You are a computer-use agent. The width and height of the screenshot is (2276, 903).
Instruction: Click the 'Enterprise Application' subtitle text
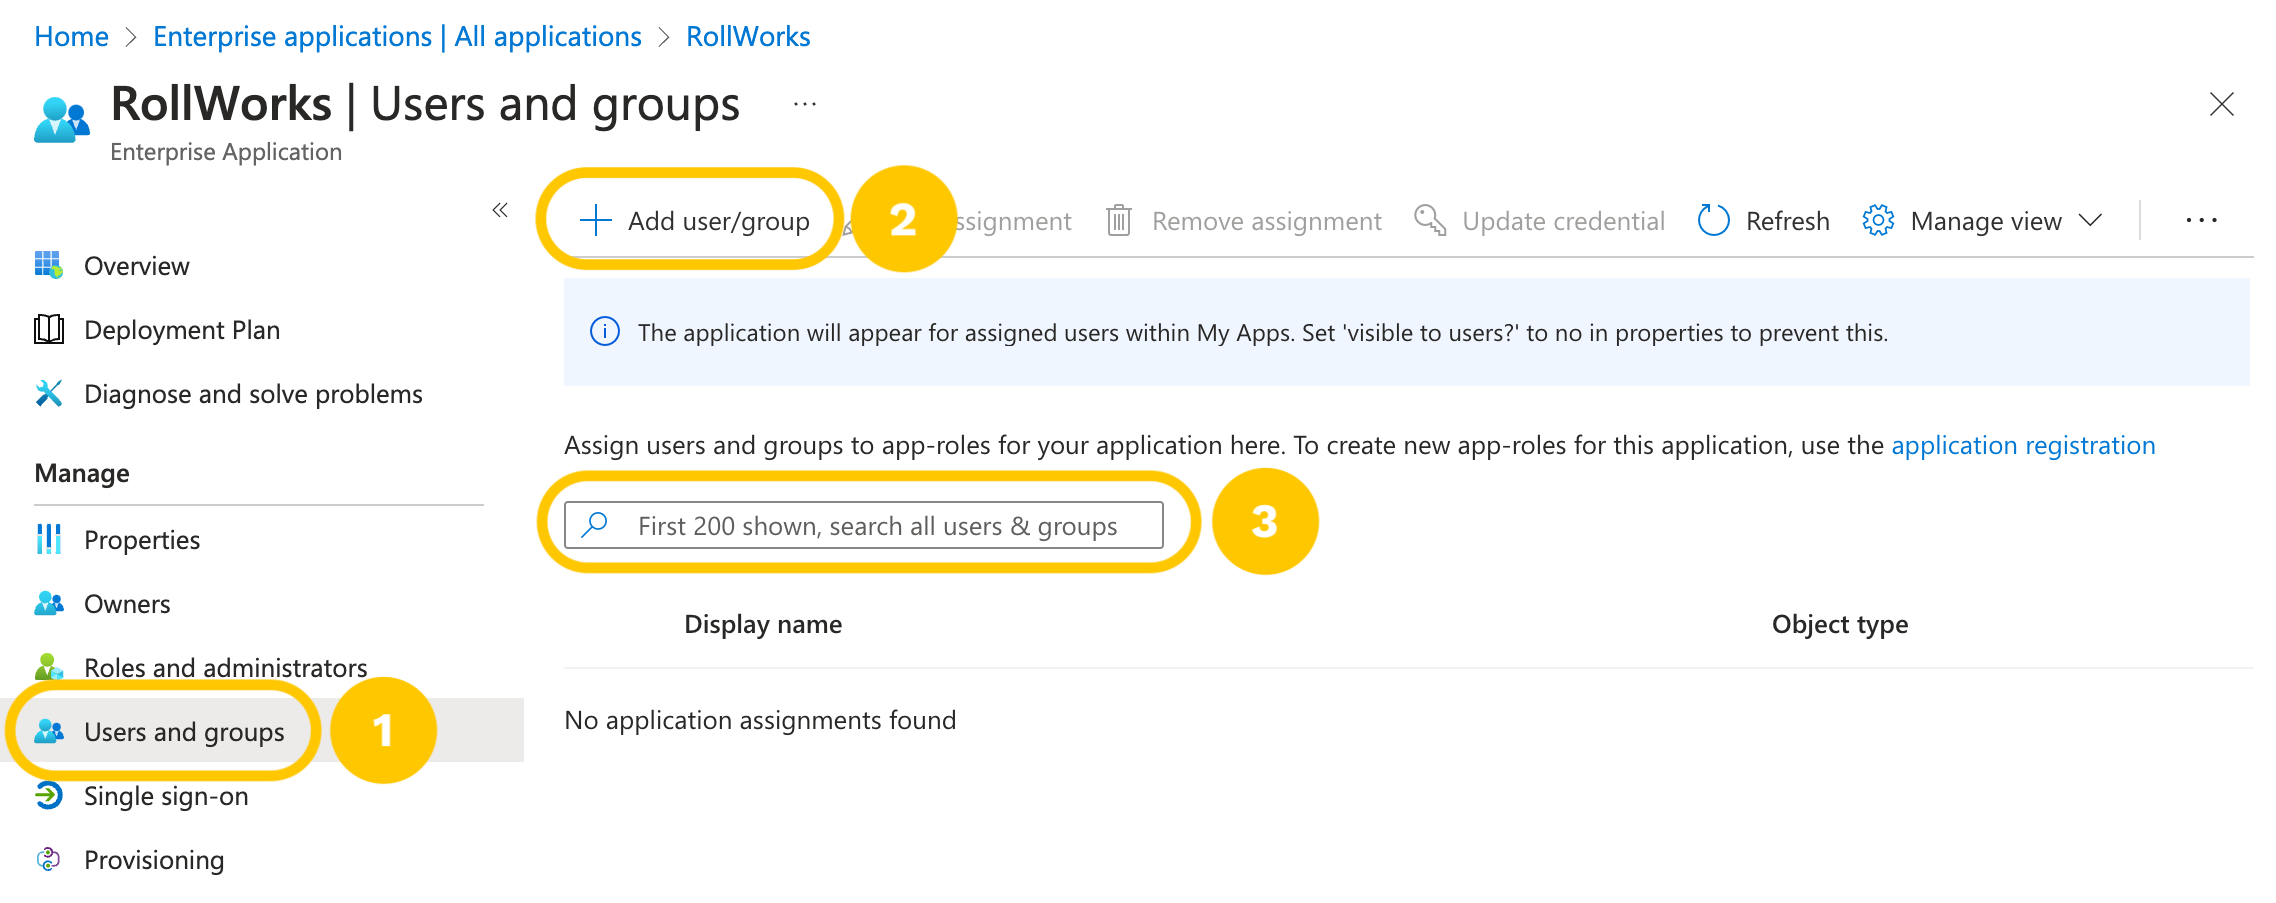click(226, 152)
